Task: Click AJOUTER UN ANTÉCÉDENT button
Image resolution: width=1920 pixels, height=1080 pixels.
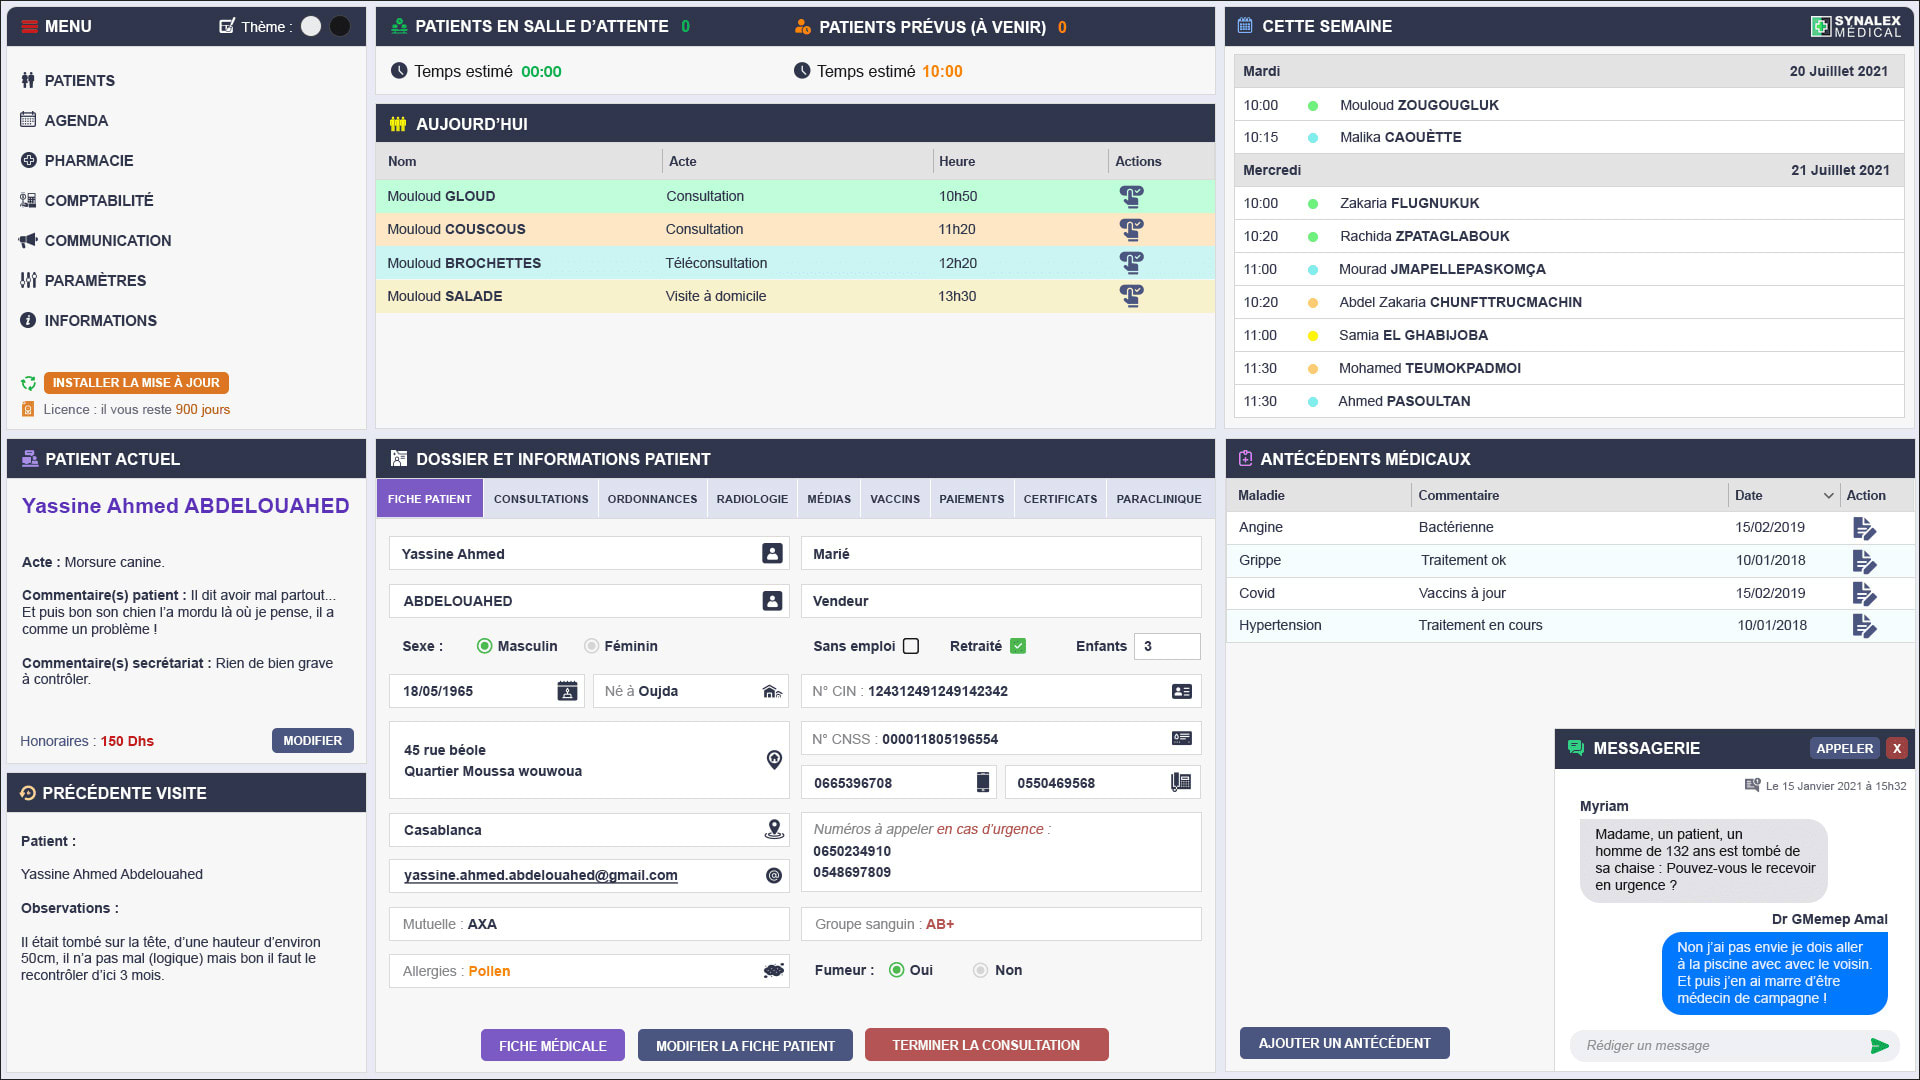Action: pyautogui.click(x=1344, y=1043)
